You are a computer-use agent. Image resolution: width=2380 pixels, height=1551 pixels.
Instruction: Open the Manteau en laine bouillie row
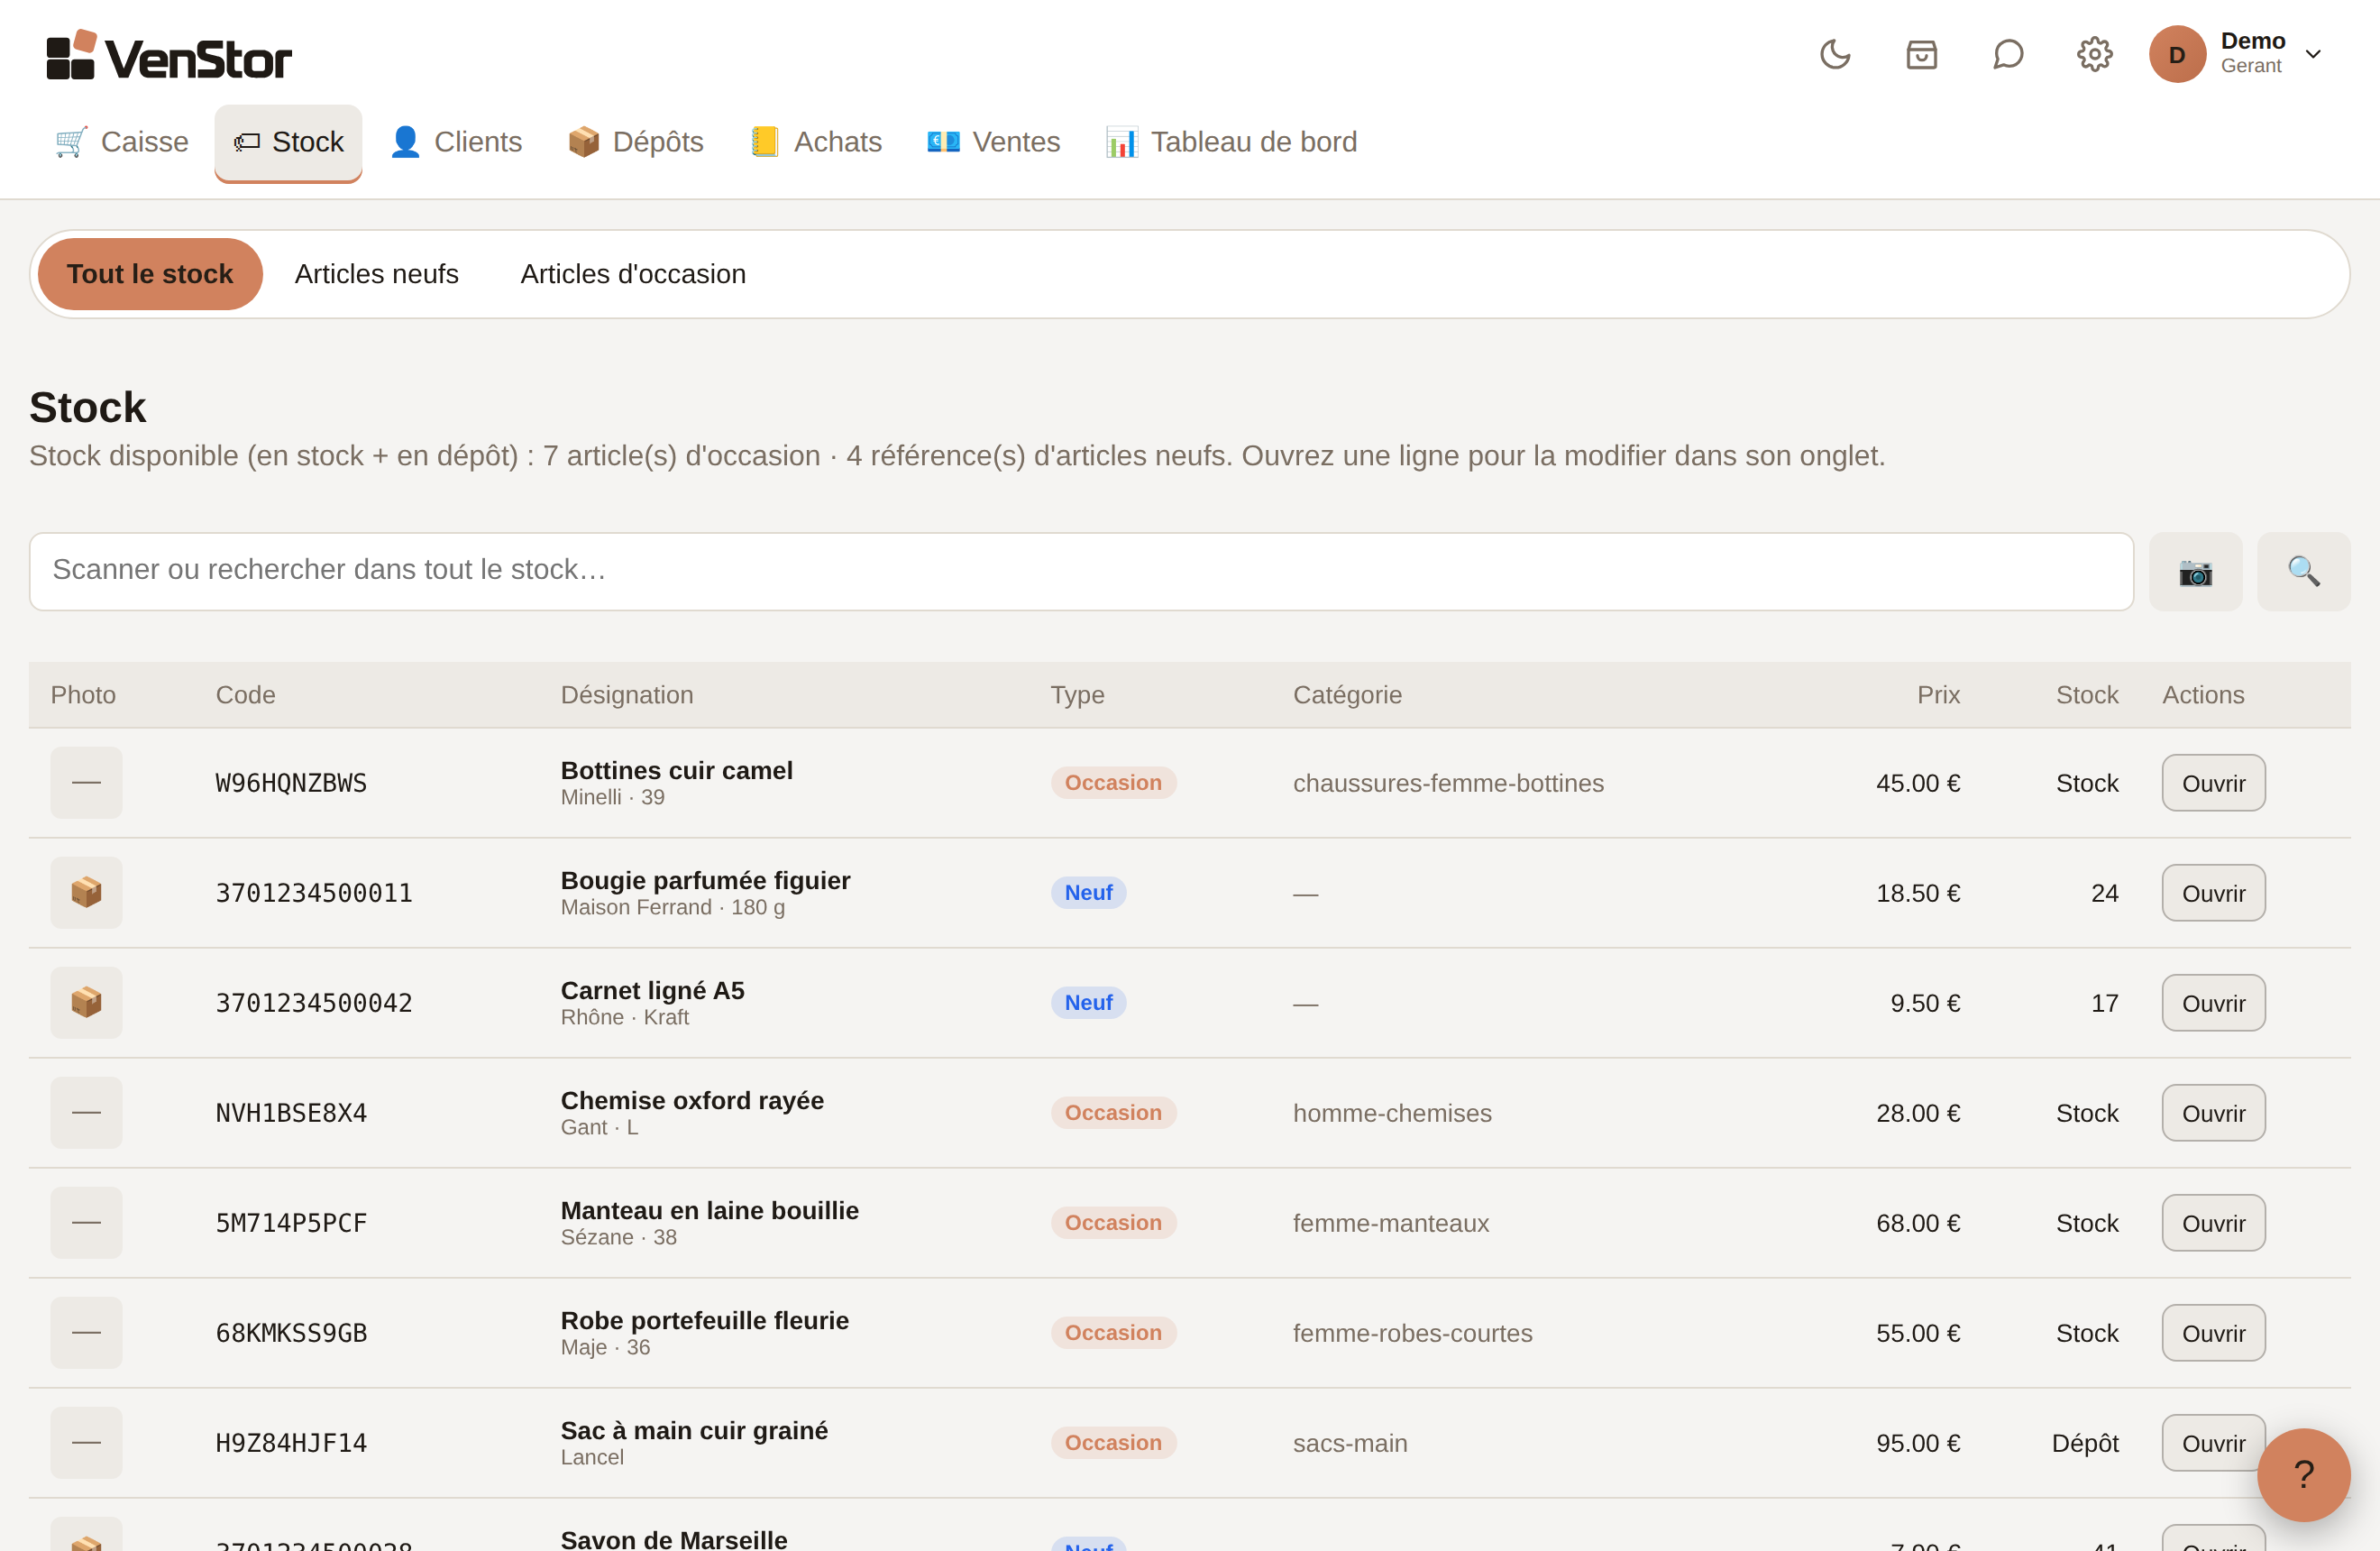pos(2213,1223)
